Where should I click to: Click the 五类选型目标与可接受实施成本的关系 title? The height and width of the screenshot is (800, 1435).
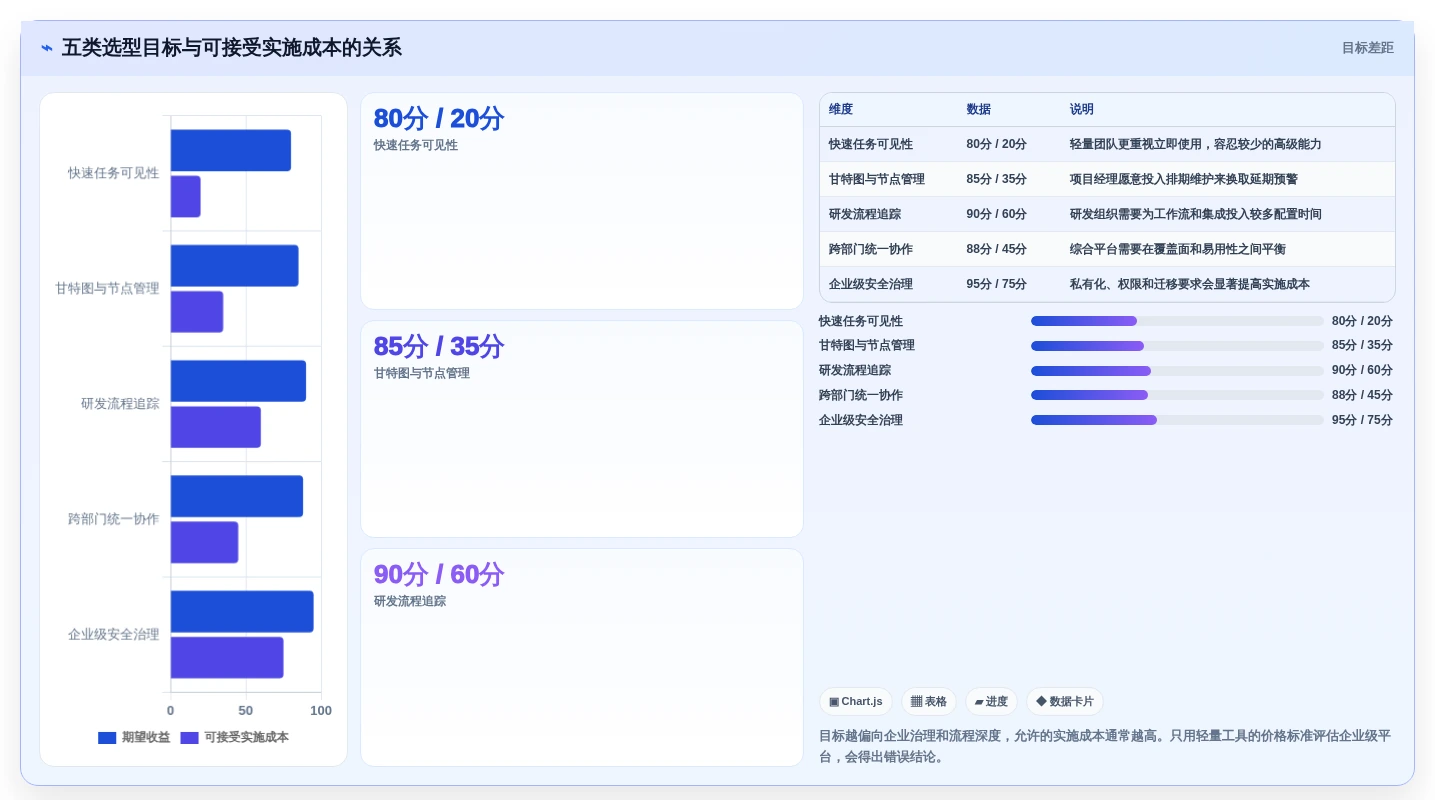tap(232, 48)
